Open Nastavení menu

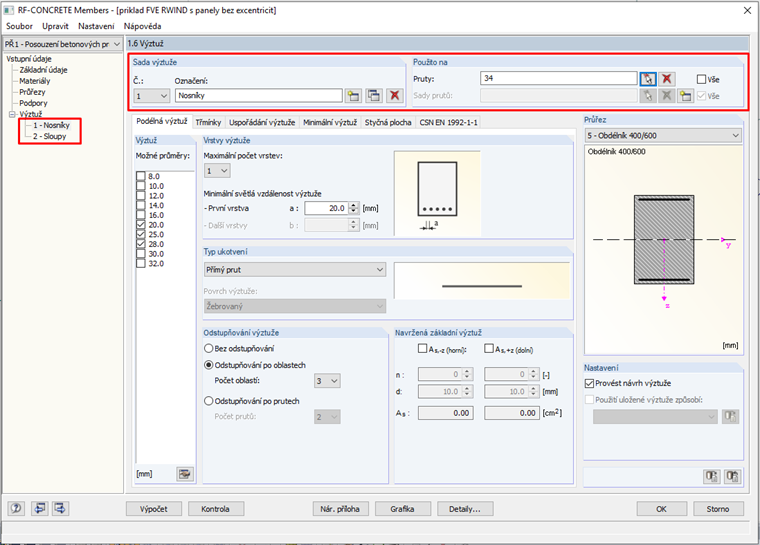[x=96, y=26]
